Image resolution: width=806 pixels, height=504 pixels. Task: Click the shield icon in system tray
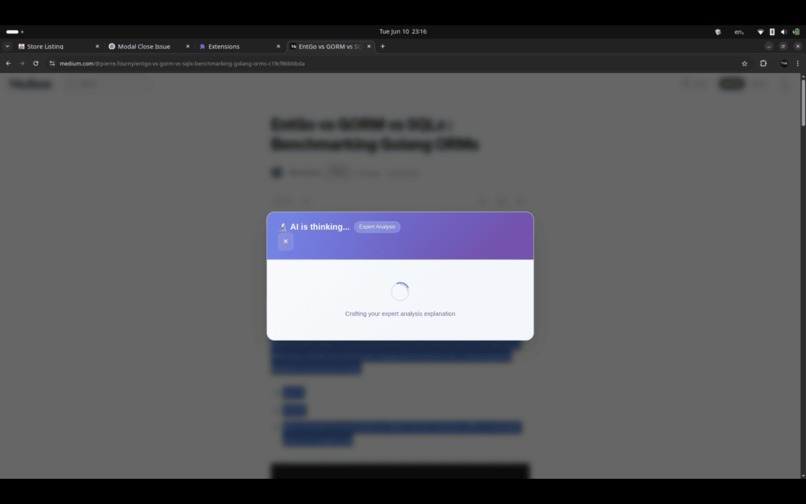pos(718,32)
